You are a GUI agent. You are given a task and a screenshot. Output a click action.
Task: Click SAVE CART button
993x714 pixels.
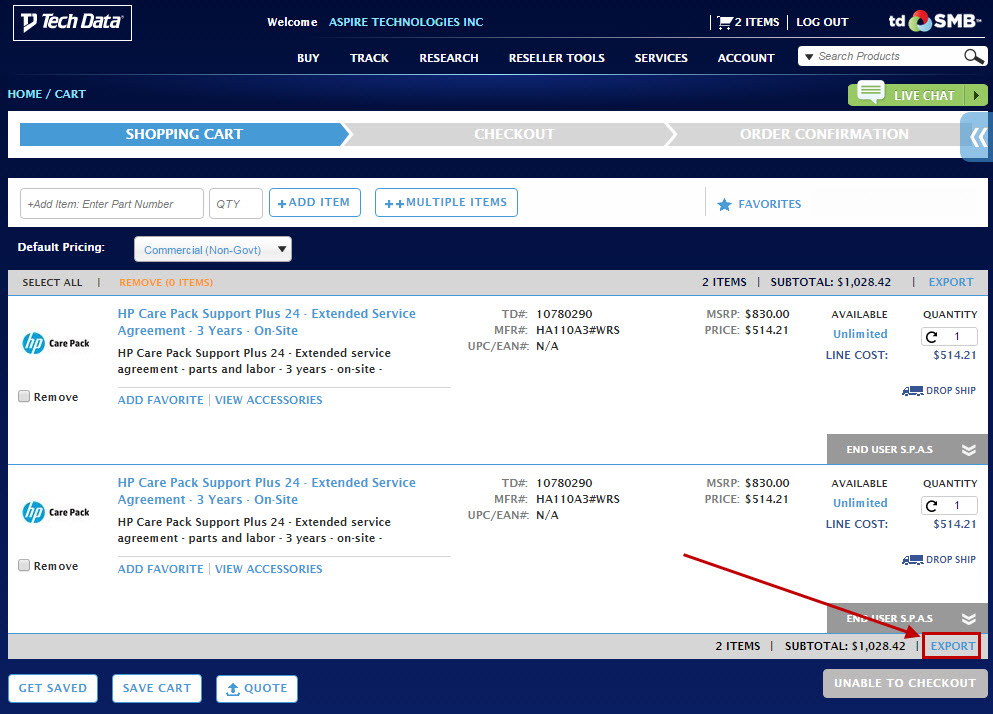[x=156, y=689]
